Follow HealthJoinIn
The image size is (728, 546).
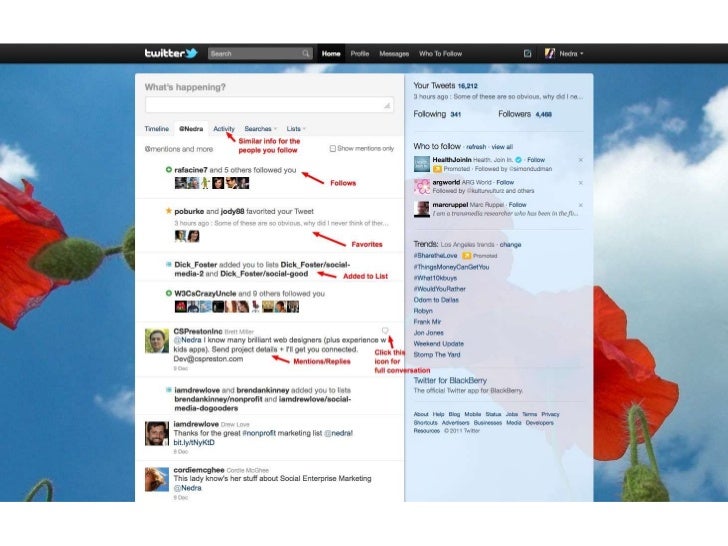[x=536, y=160]
